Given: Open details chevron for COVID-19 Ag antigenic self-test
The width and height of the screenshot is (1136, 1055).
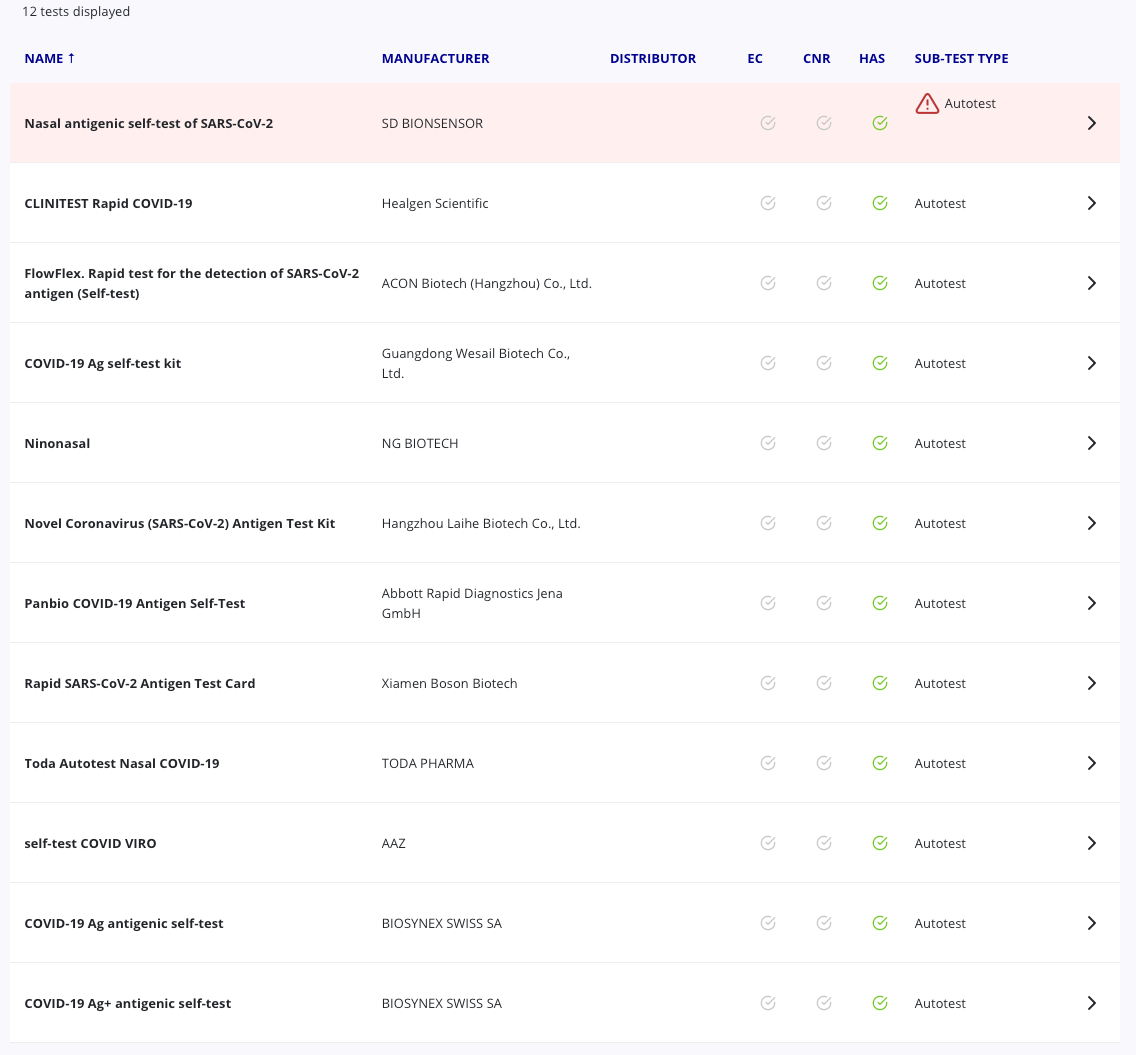Looking at the screenshot, I should (1092, 923).
